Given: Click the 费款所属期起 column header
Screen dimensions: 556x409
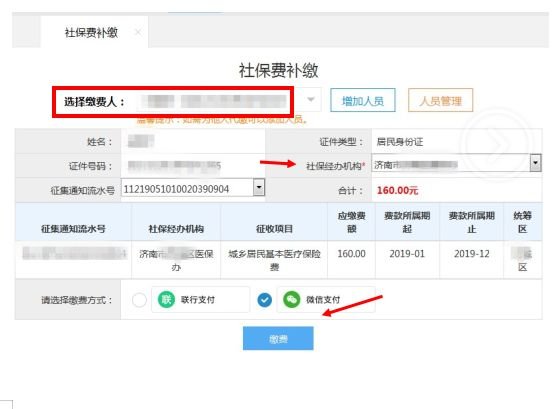Looking at the screenshot, I should 407,222.
